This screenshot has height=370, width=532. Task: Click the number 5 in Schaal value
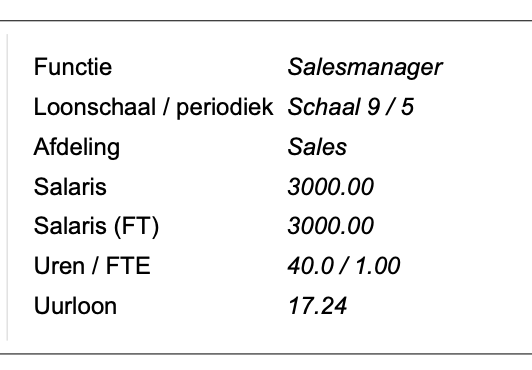(x=407, y=107)
